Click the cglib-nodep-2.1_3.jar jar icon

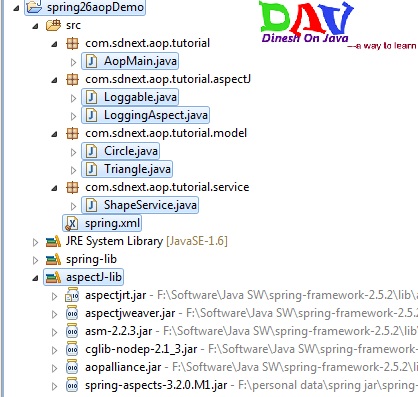pos(72,349)
